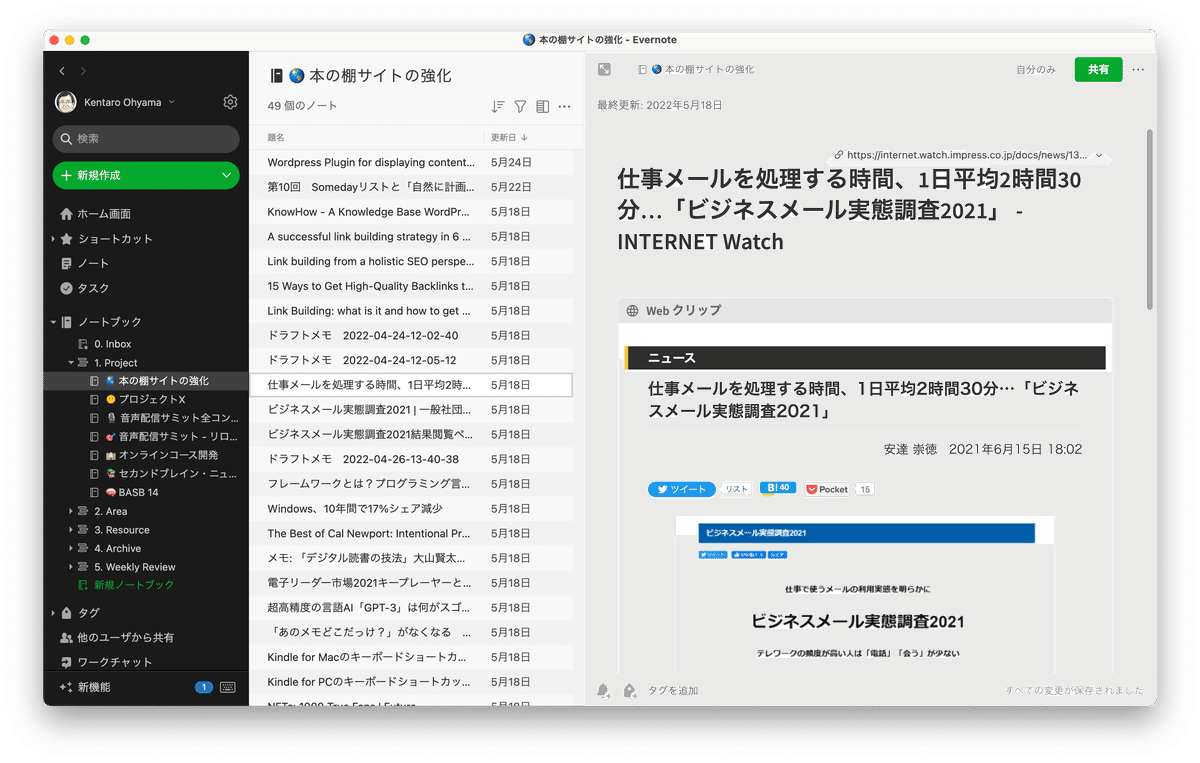Open note 'ドラフトメモ 2022-04-26-13-40-38'

(411, 459)
